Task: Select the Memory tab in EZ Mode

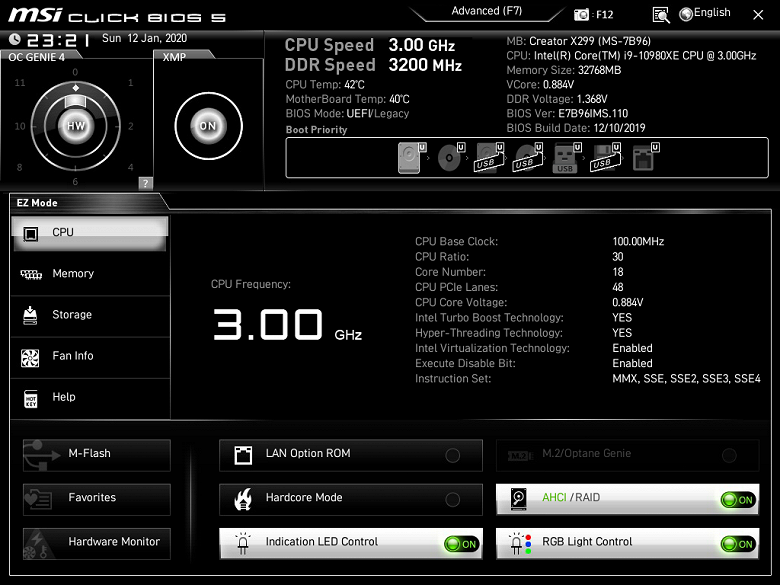Action: click(91, 274)
